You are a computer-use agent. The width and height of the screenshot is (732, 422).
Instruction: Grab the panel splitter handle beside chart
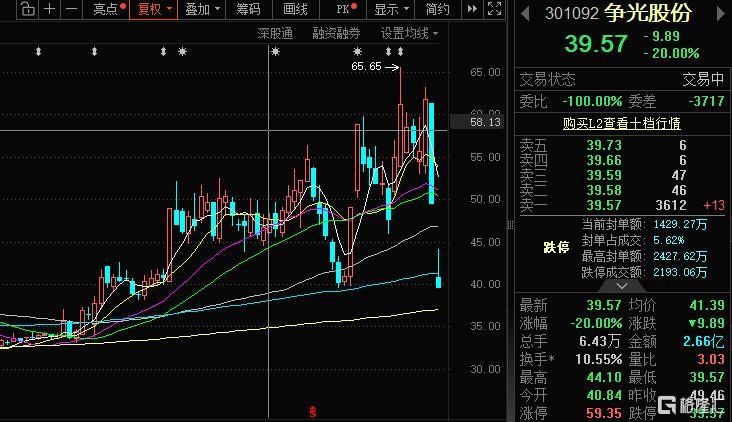coord(510,225)
